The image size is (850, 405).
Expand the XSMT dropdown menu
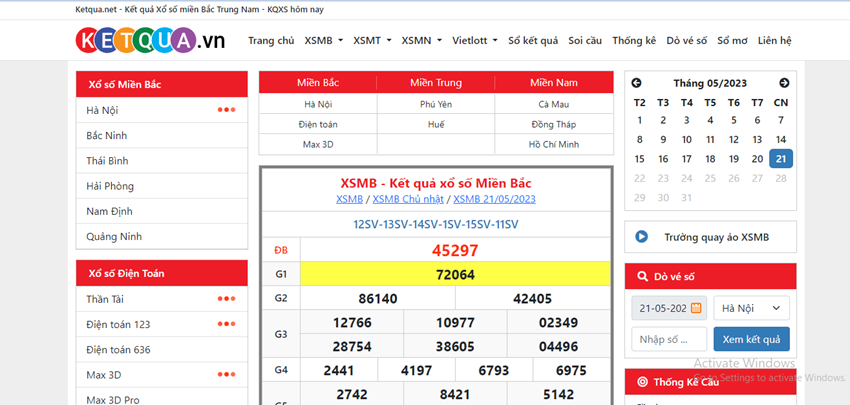372,41
